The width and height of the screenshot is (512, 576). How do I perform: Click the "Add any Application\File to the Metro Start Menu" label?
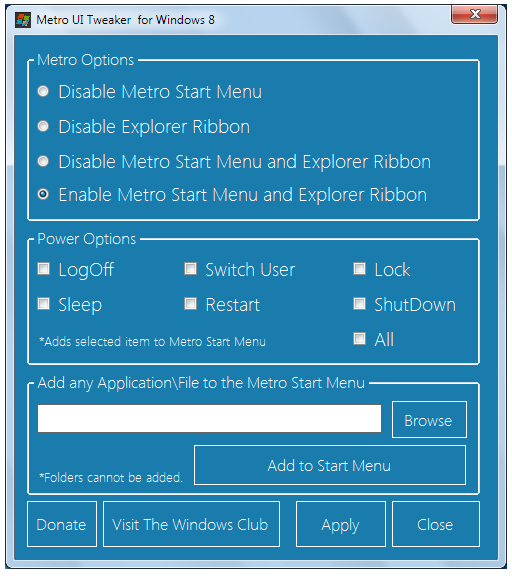coord(201,383)
